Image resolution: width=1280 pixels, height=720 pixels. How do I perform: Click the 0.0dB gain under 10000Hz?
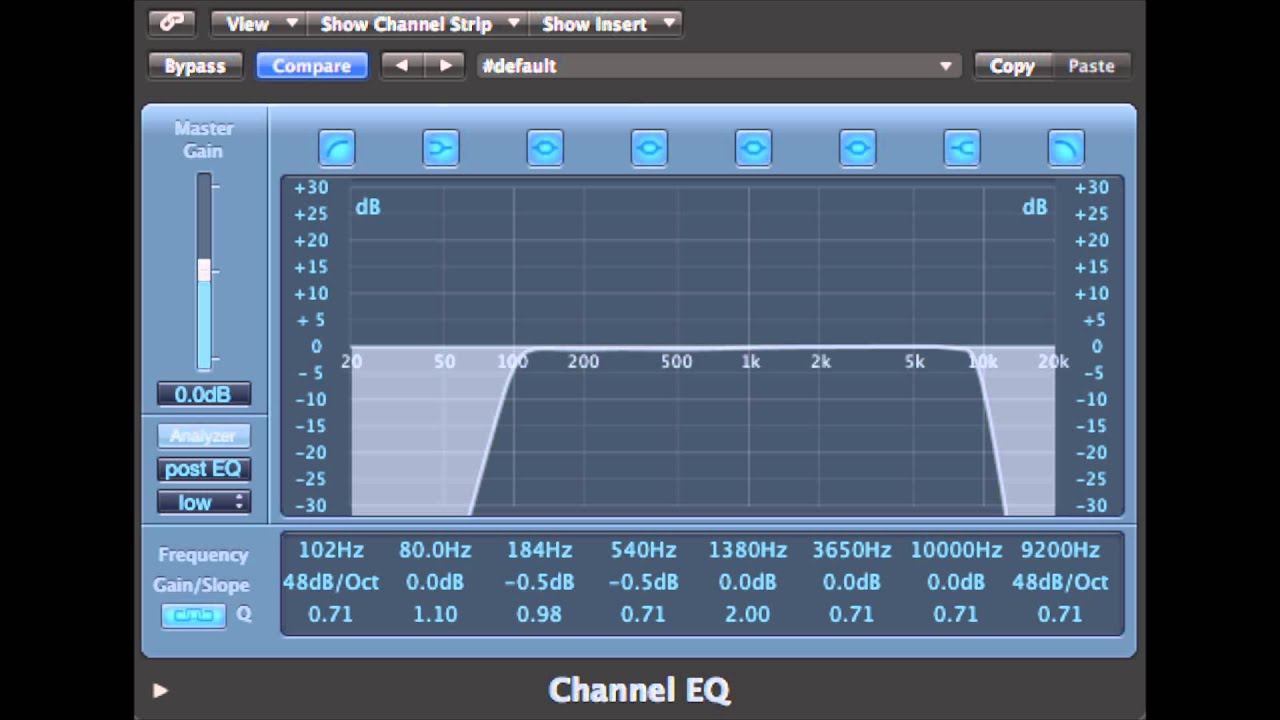956,582
